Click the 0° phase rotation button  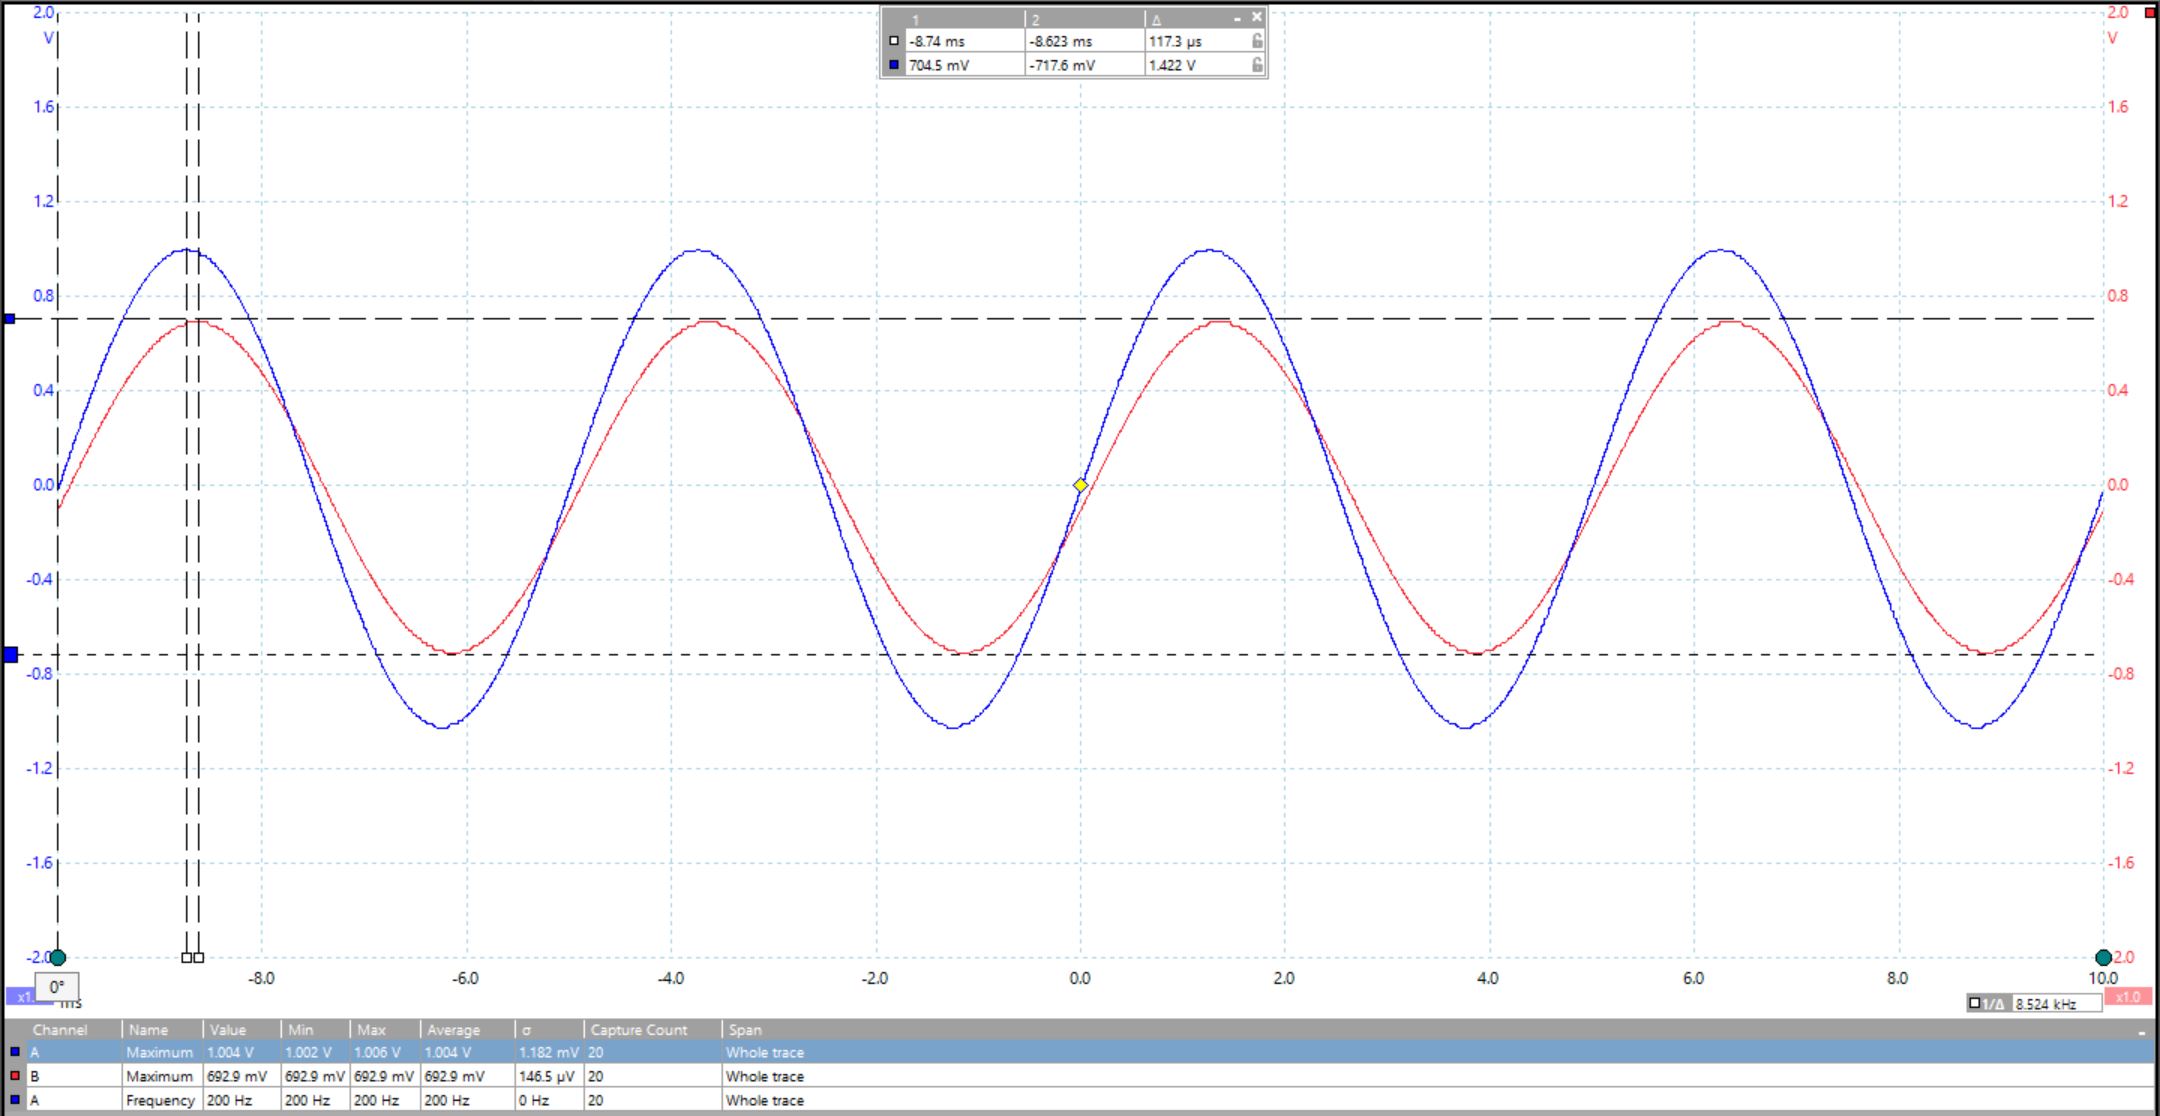[x=57, y=988]
